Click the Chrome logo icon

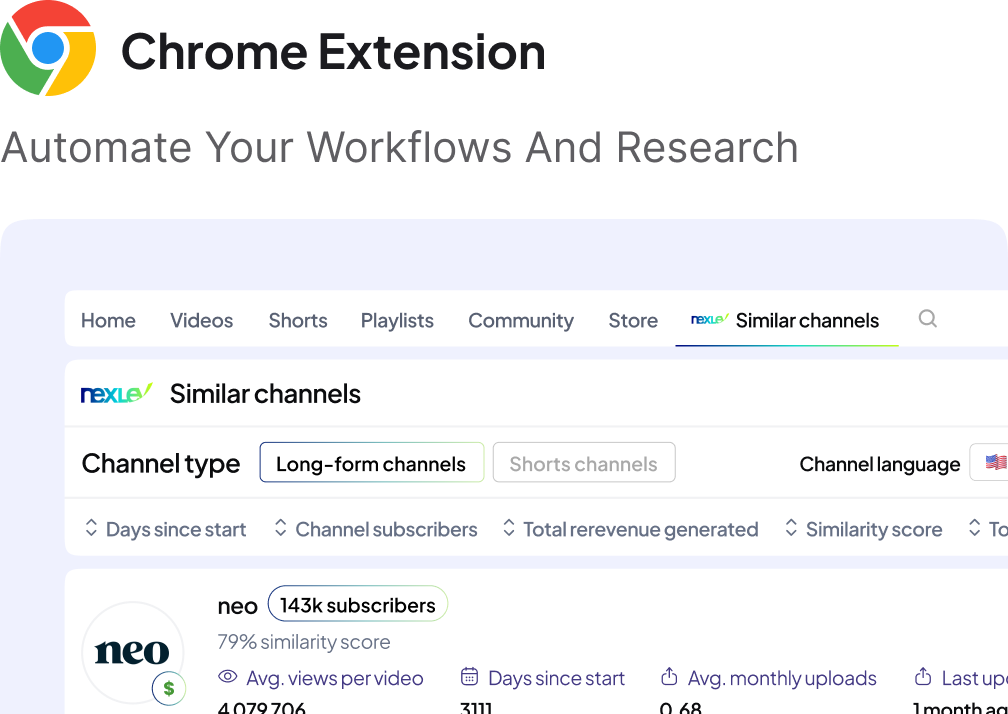[x=48, y=48]
